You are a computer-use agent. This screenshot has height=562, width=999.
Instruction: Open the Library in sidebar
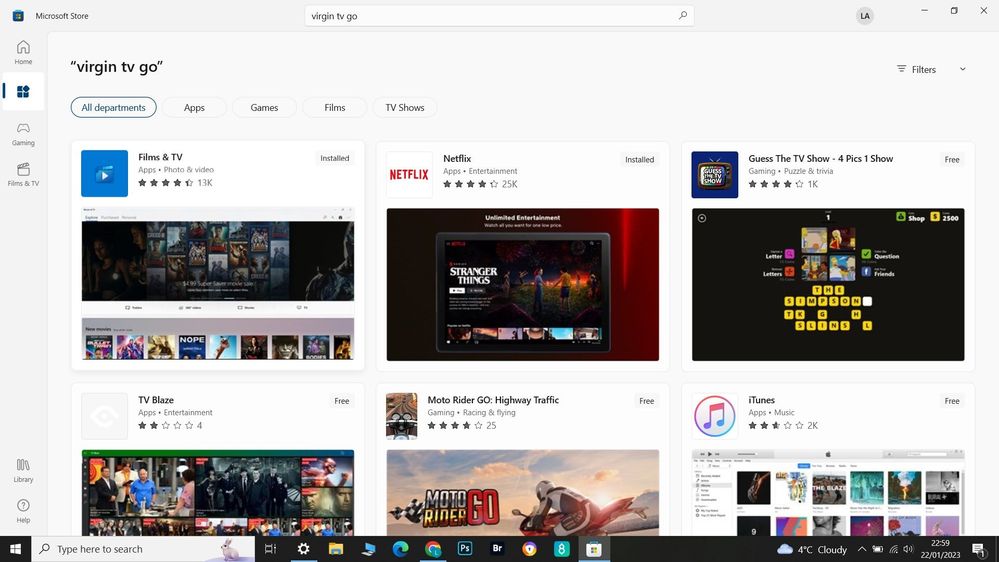click(x=23, y=470)
